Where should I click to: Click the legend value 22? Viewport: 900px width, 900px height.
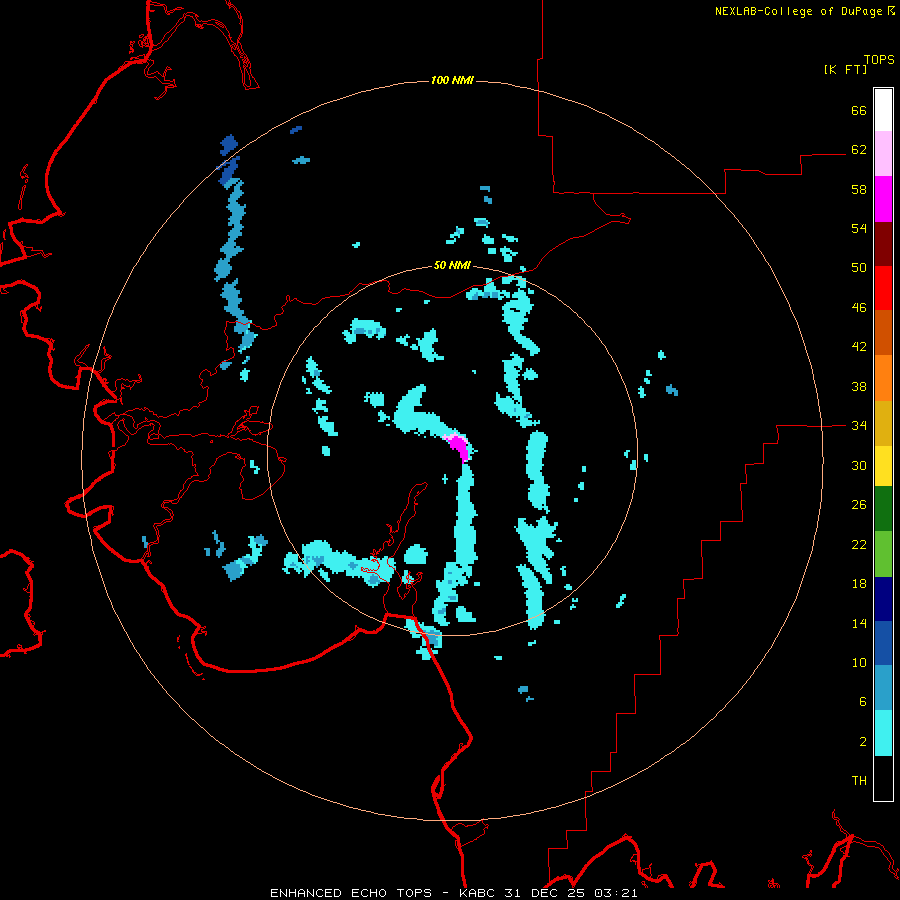[x=859, y=544]
